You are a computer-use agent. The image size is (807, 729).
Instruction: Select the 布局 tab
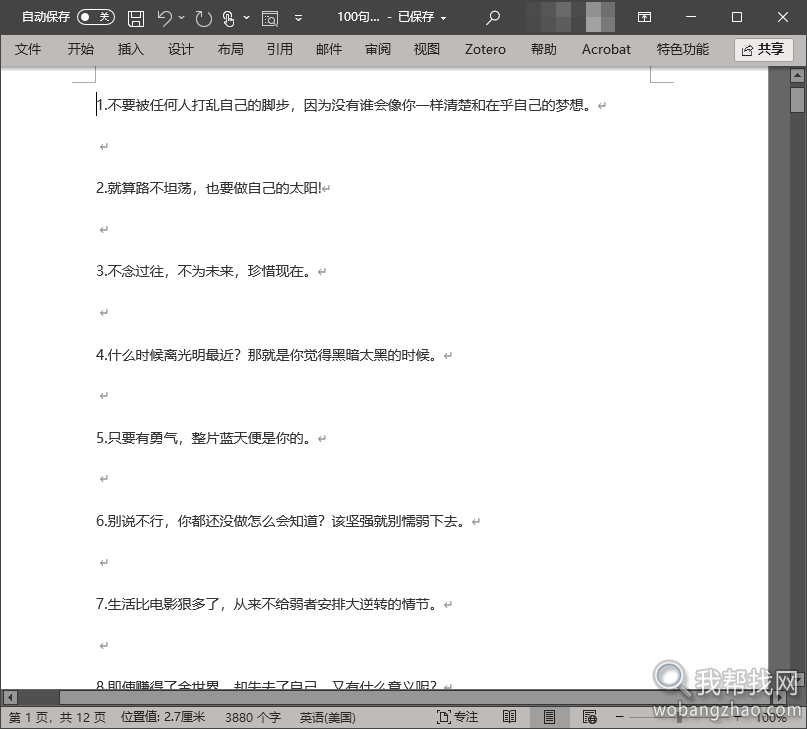[231, 49]
